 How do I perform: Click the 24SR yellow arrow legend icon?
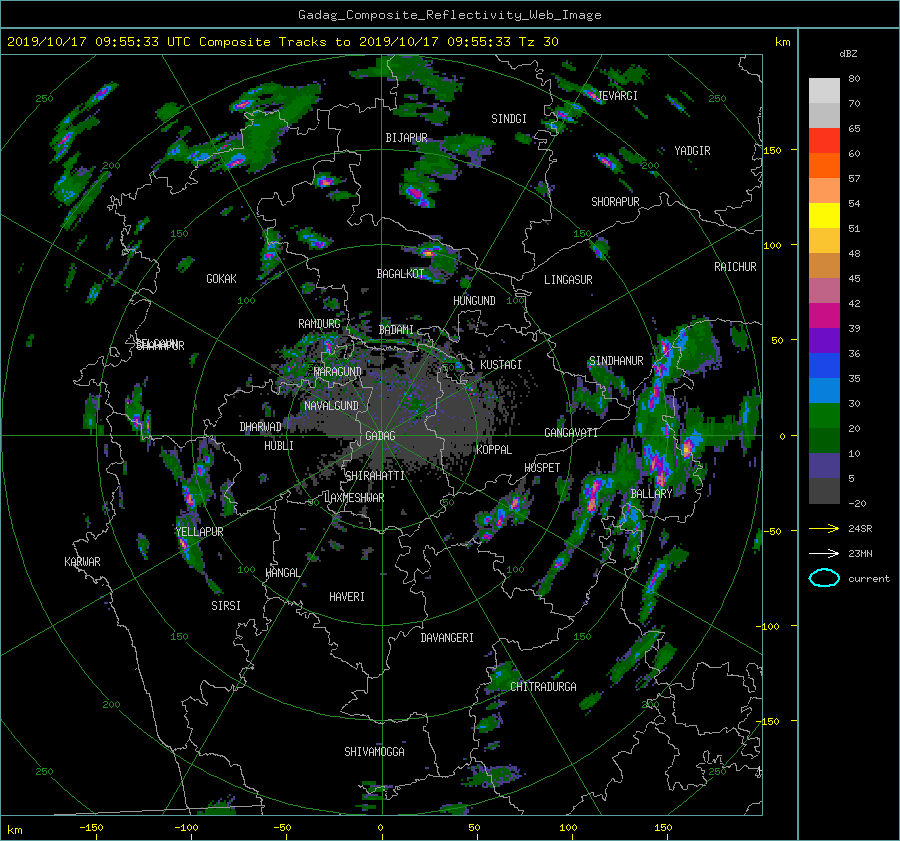(824, 528)
